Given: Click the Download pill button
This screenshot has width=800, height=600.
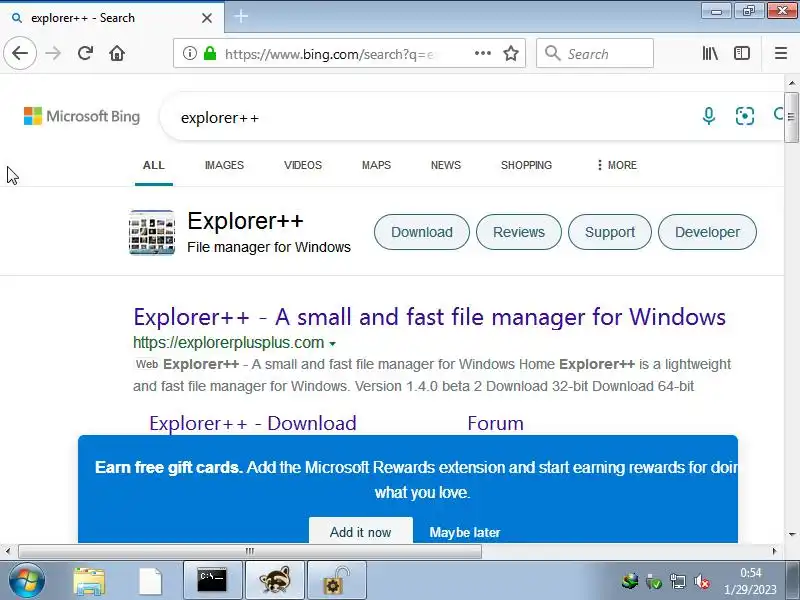Looking at the screenshot, I should click(x=421, y=232).
